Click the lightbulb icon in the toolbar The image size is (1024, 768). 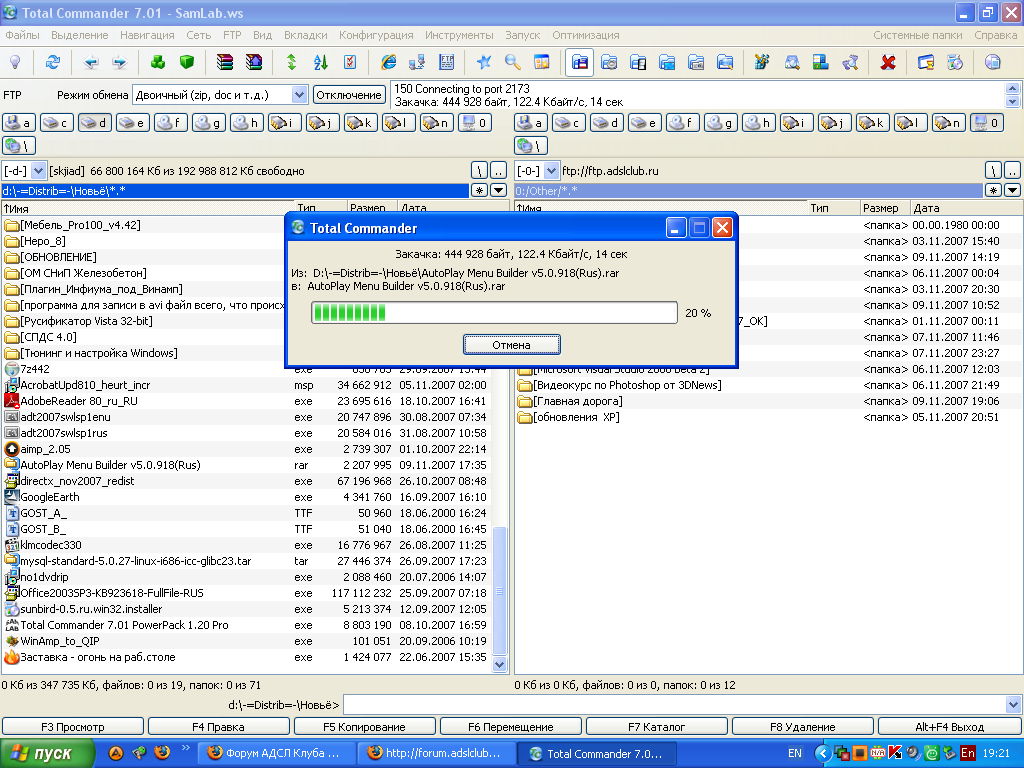[x=16, y=62]
